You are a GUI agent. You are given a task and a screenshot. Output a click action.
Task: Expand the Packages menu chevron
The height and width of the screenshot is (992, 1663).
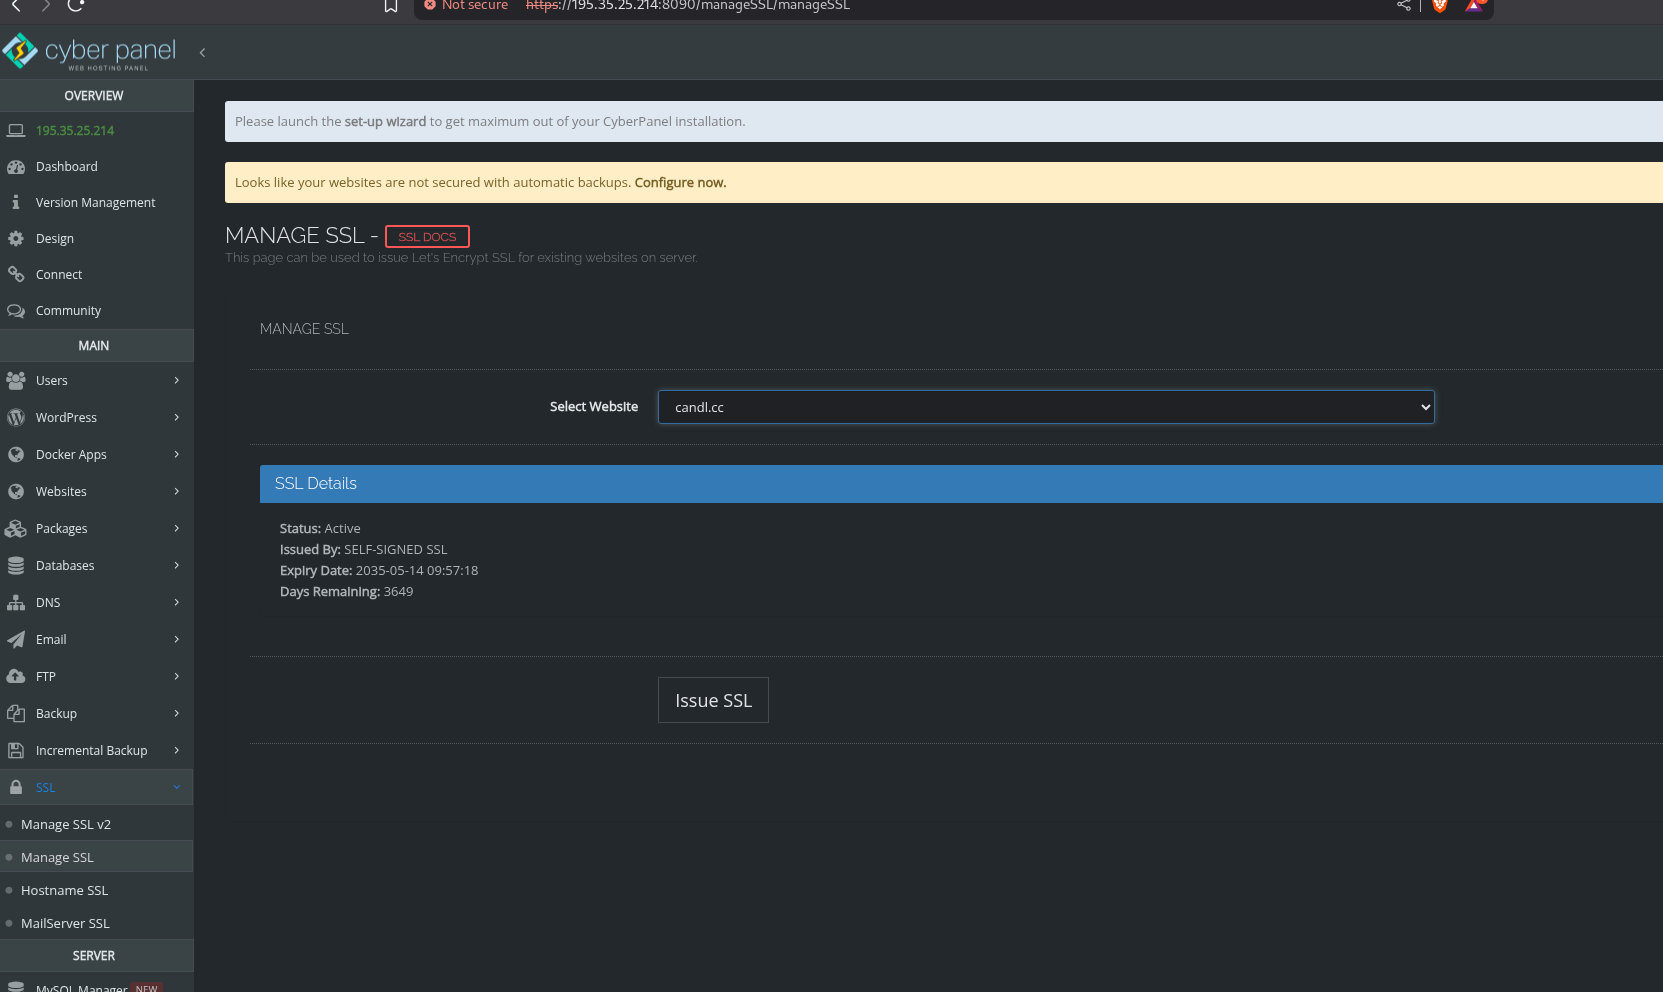tap(176, 528)
